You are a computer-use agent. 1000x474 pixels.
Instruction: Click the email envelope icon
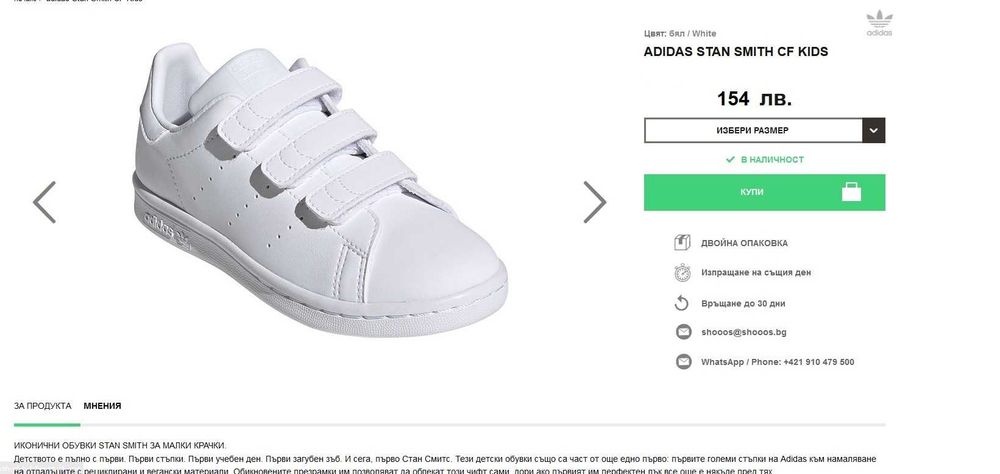683,332
